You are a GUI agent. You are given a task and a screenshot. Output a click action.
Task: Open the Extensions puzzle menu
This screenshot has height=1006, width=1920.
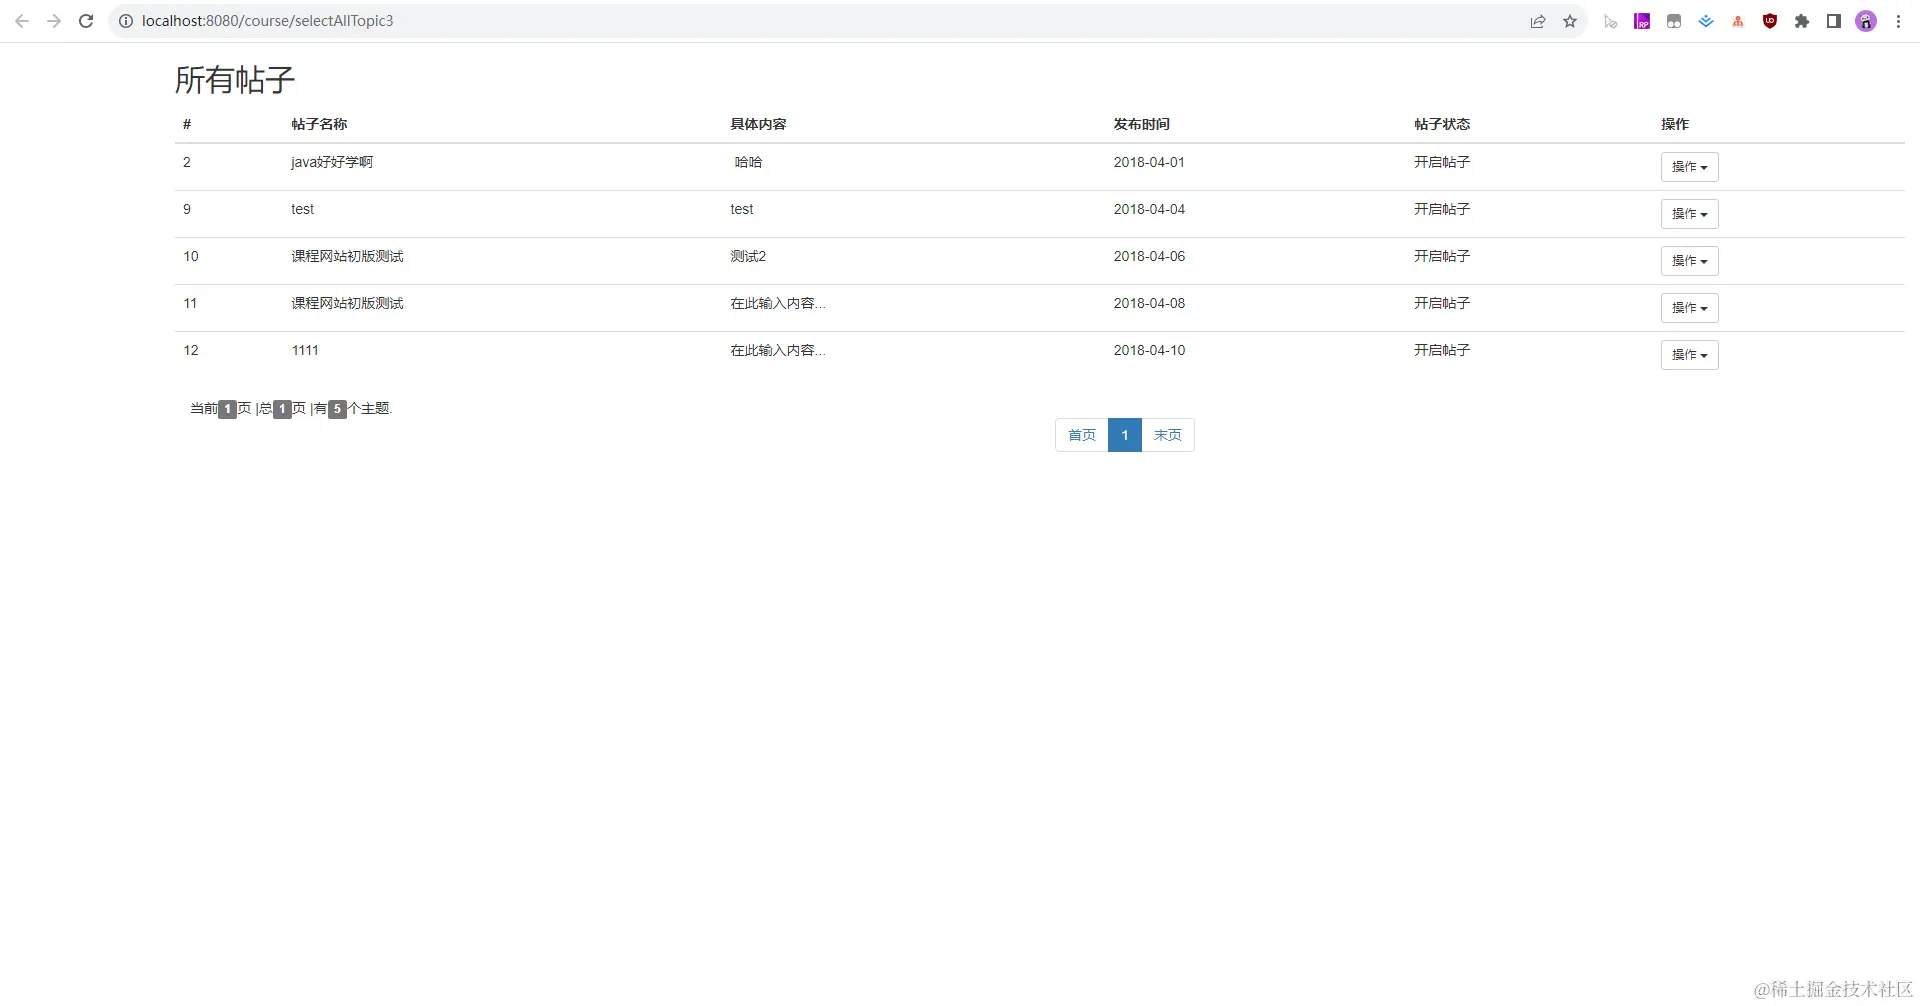[1802, 21]
